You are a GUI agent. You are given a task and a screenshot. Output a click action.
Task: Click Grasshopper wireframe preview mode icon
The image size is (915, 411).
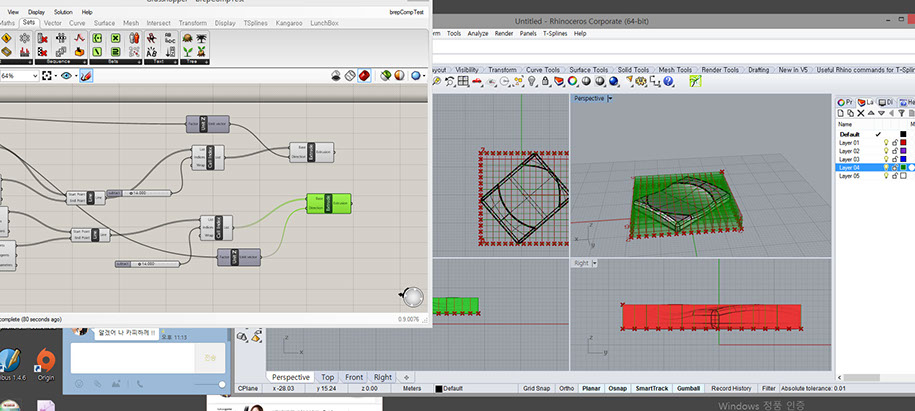(349, 75)
